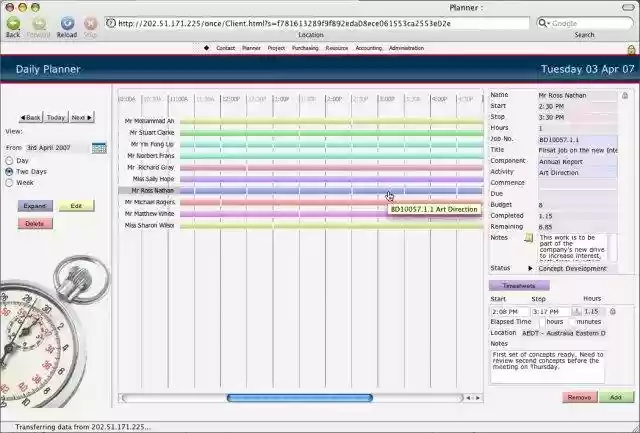
Task: Click the browser Reload icon
Action: click(x=67, y=23)
